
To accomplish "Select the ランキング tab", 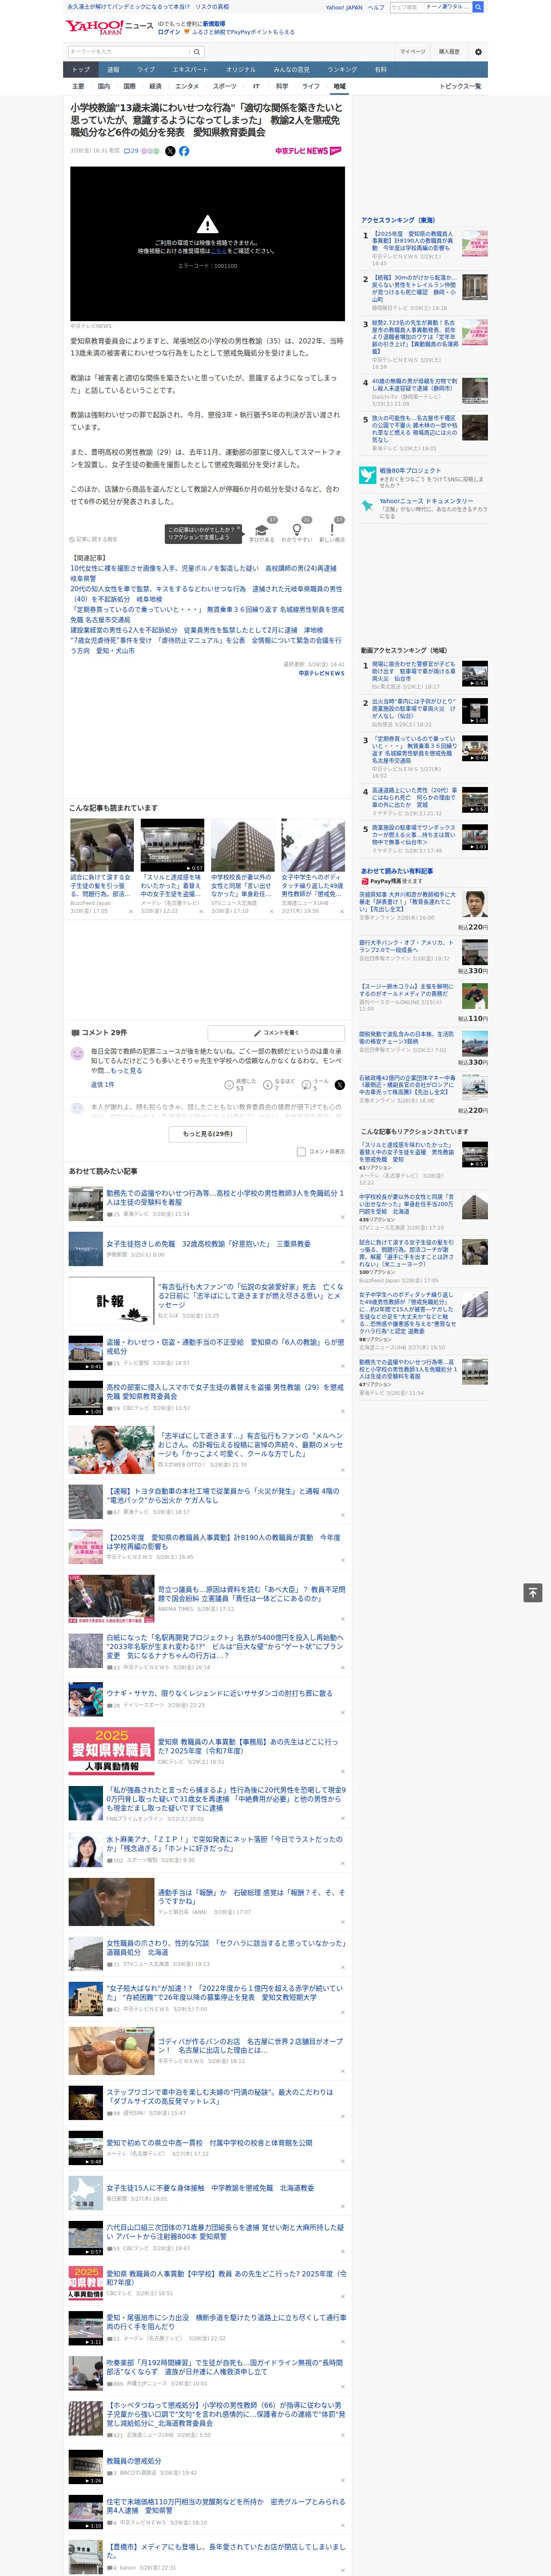I will [x=342, y=69].
